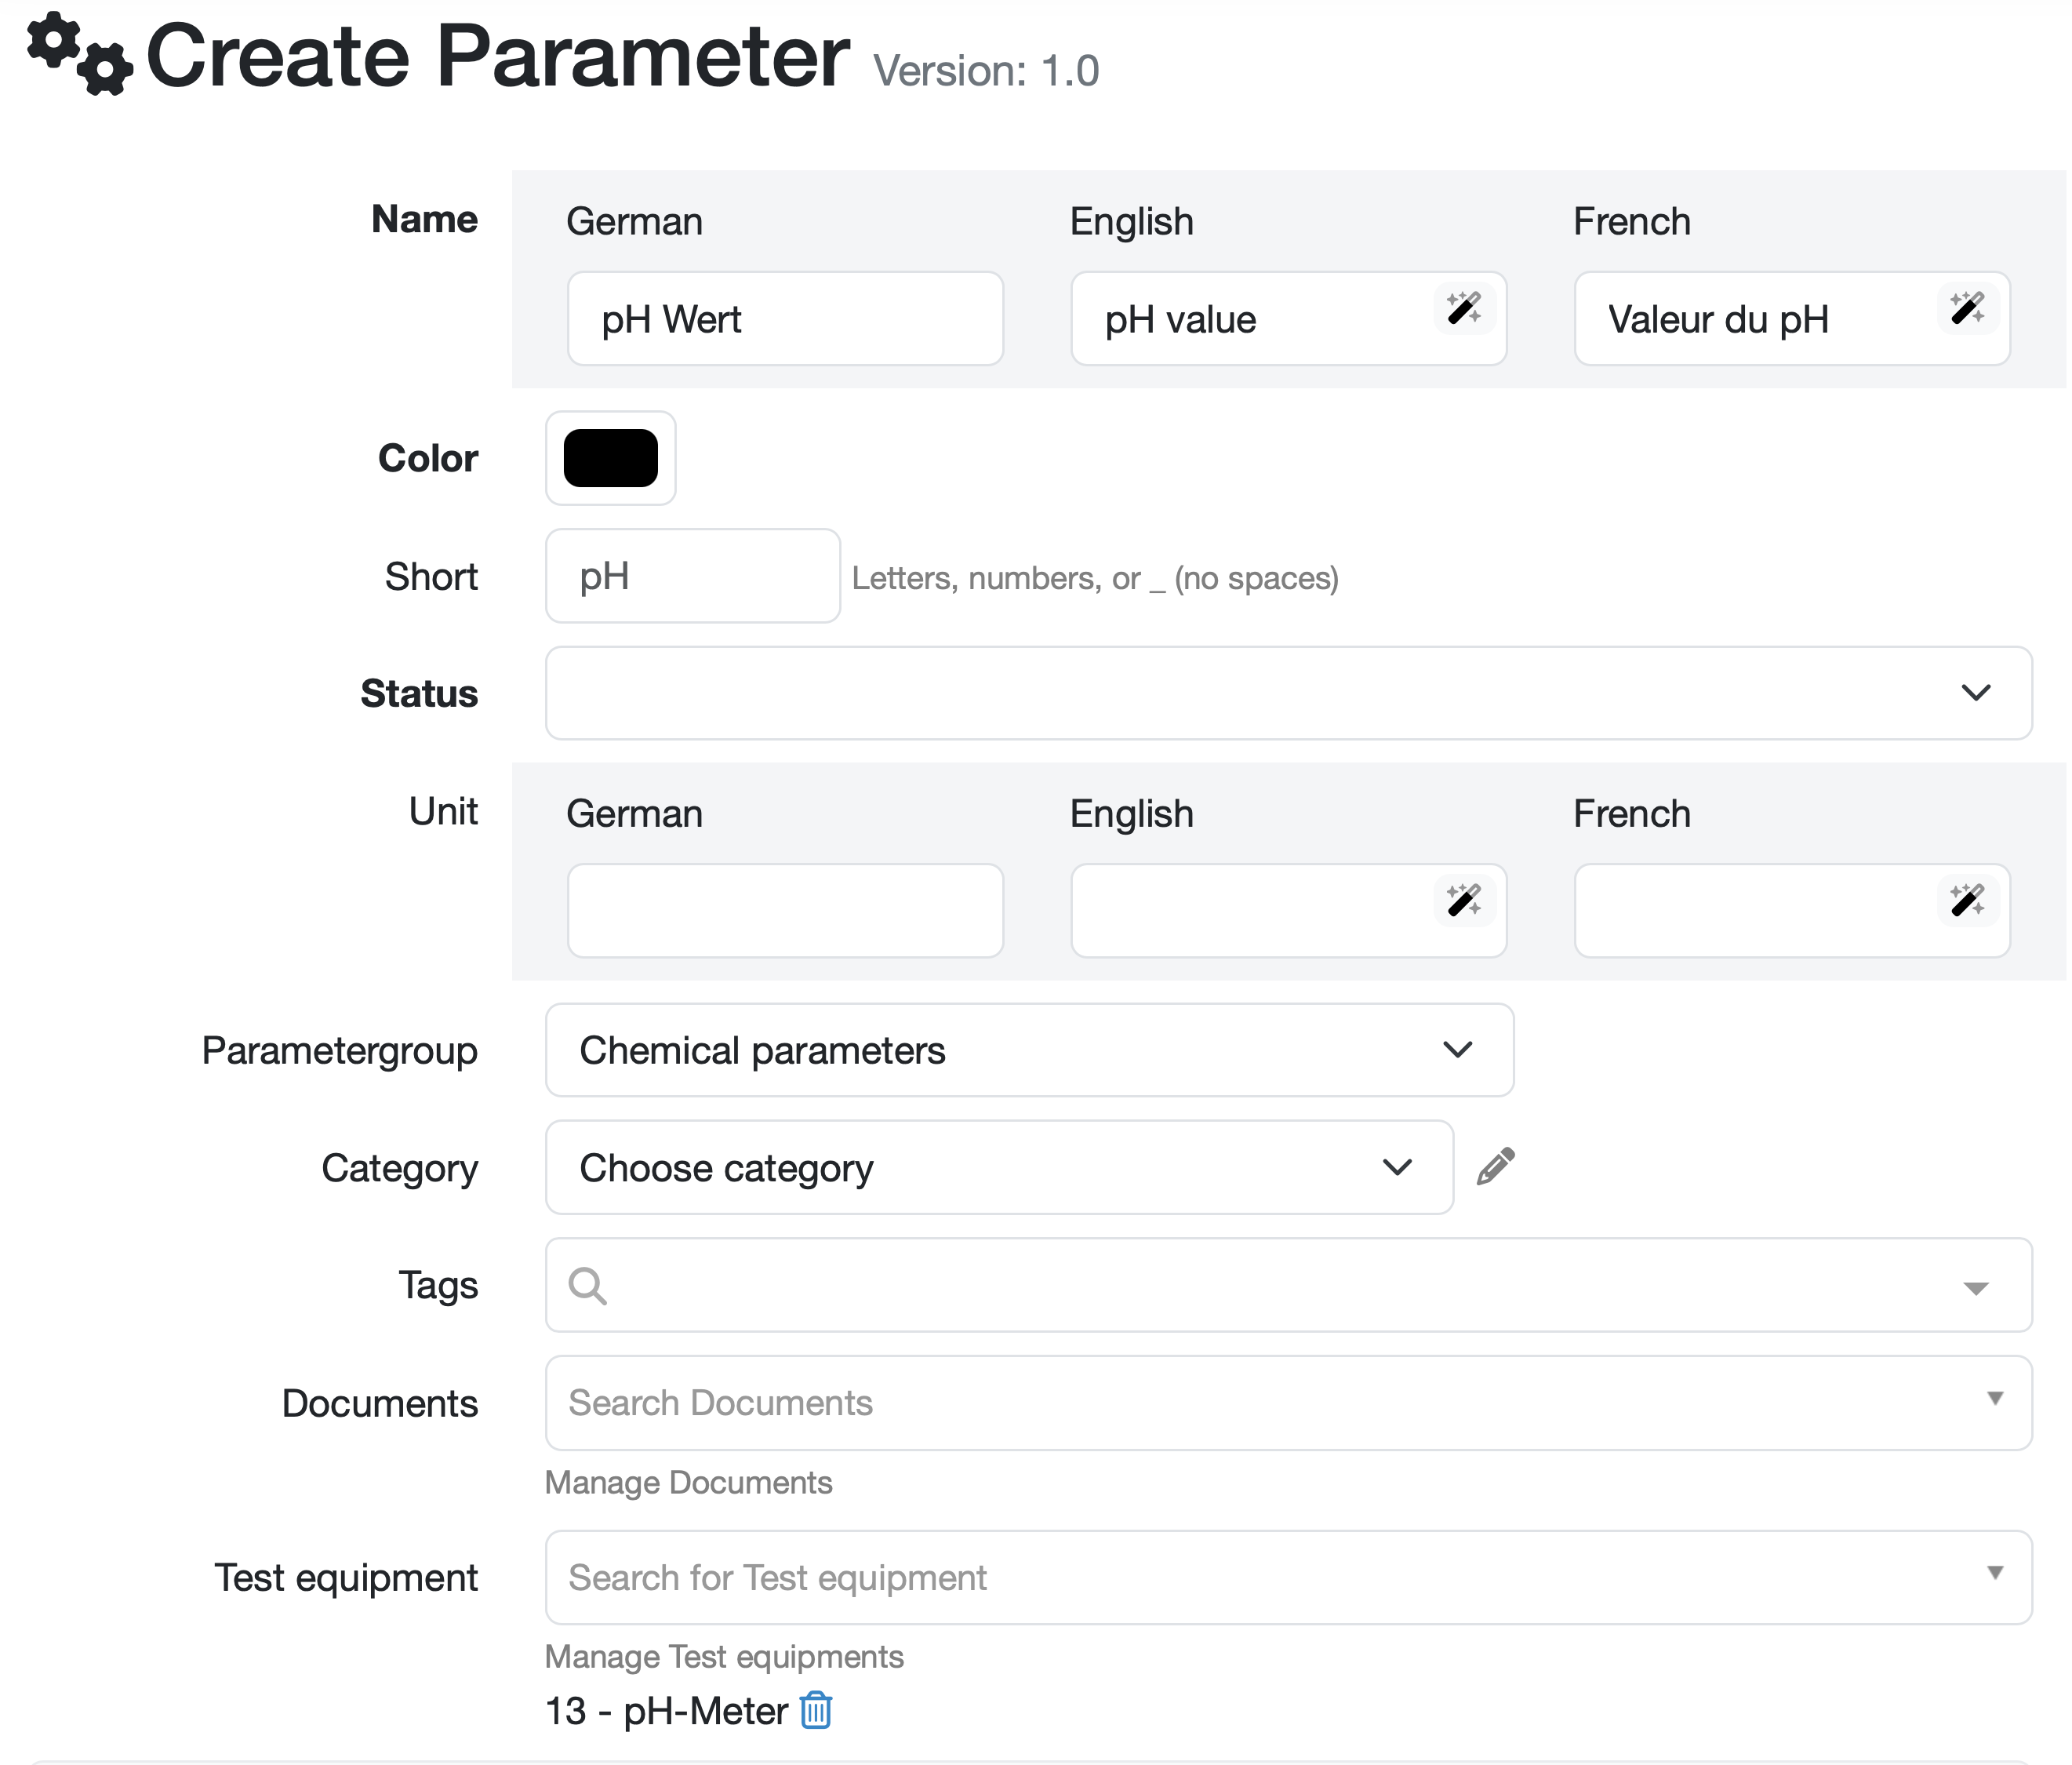Open the Choose category dropdown
Viewport: 2072px width, 1765px height.
coord(998,1167)
